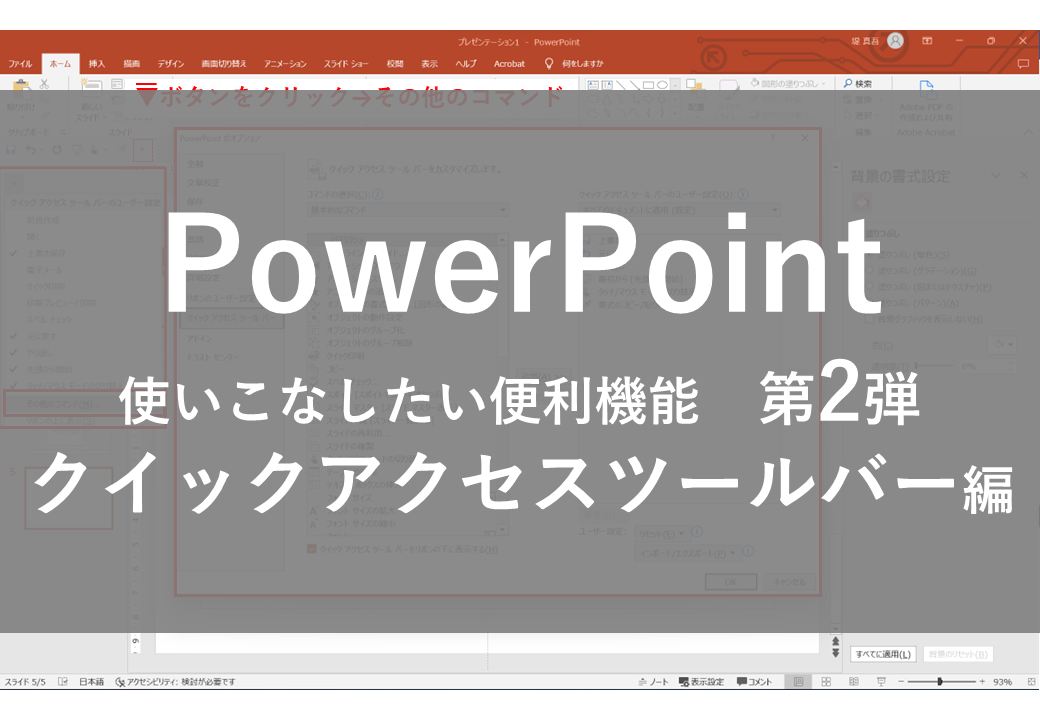
Task: Open 図形の塗りつぶし dropdown
Action: click(788, 84)
